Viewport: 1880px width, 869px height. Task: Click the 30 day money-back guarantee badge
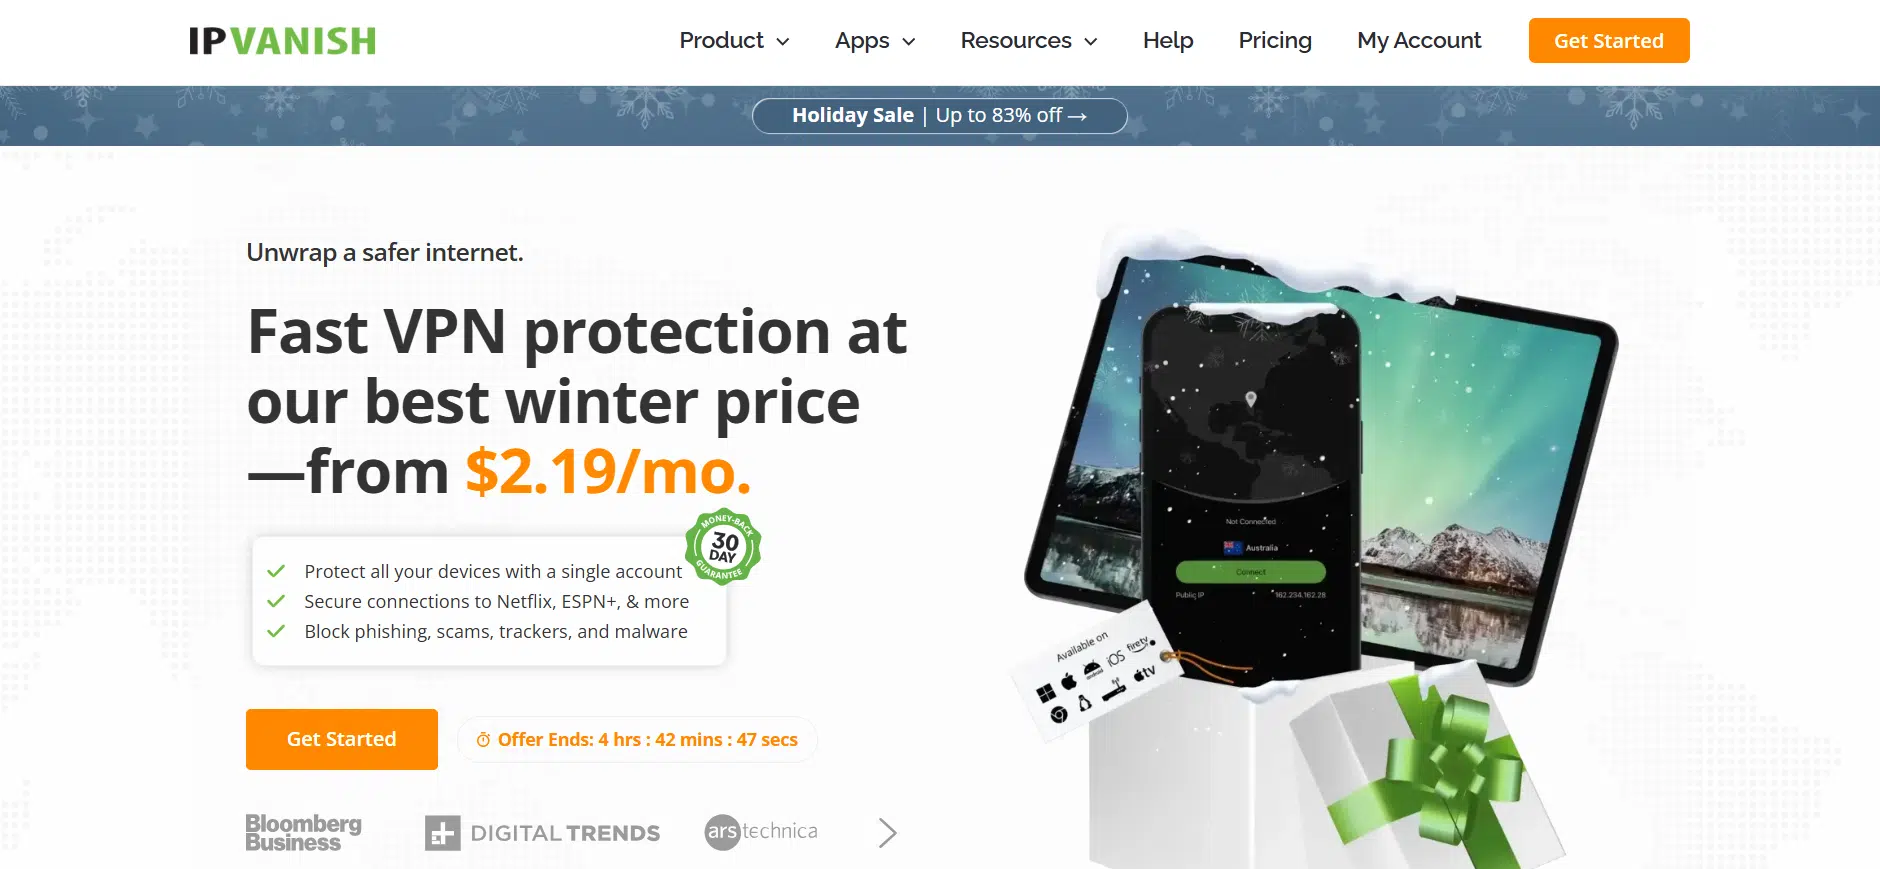[723, 547]
